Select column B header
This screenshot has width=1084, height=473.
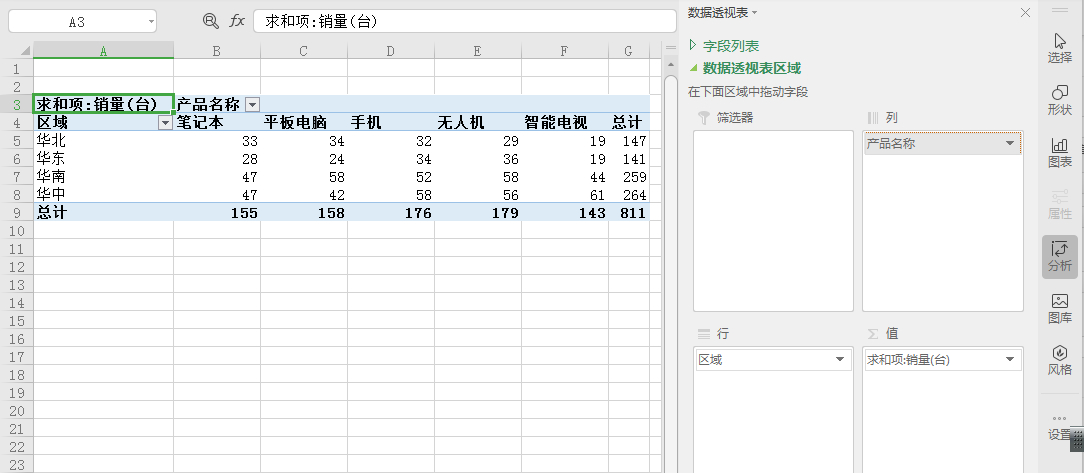[217, 50]
